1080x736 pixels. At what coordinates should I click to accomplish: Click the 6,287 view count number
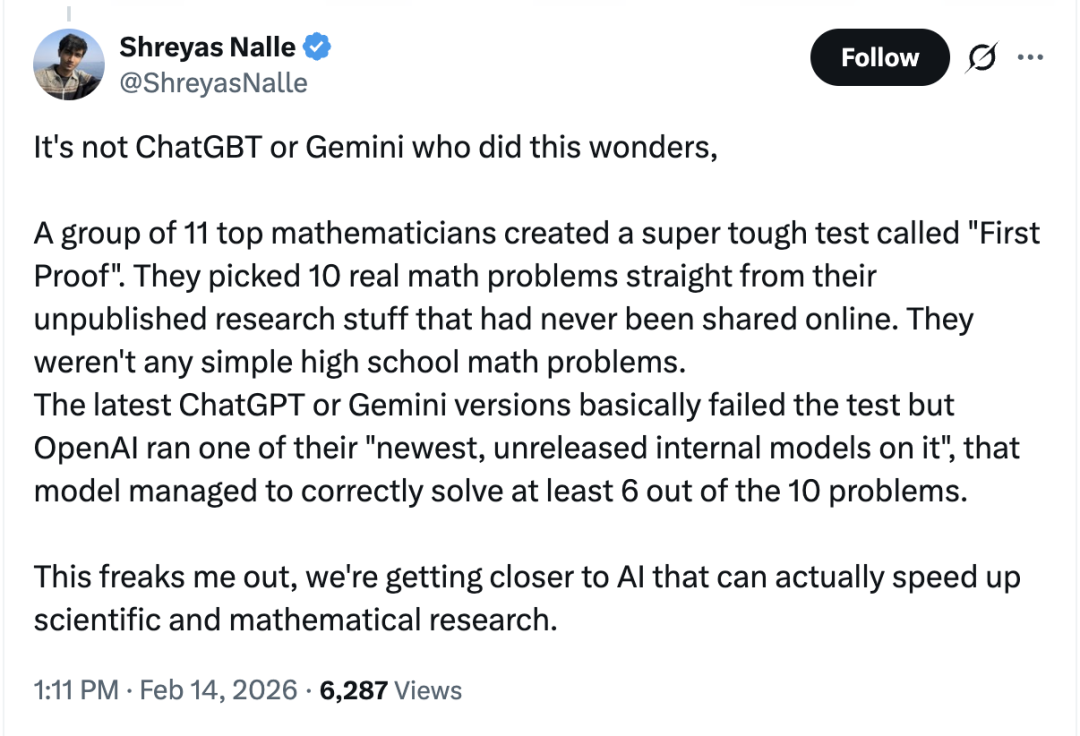[x=353, y=690]
